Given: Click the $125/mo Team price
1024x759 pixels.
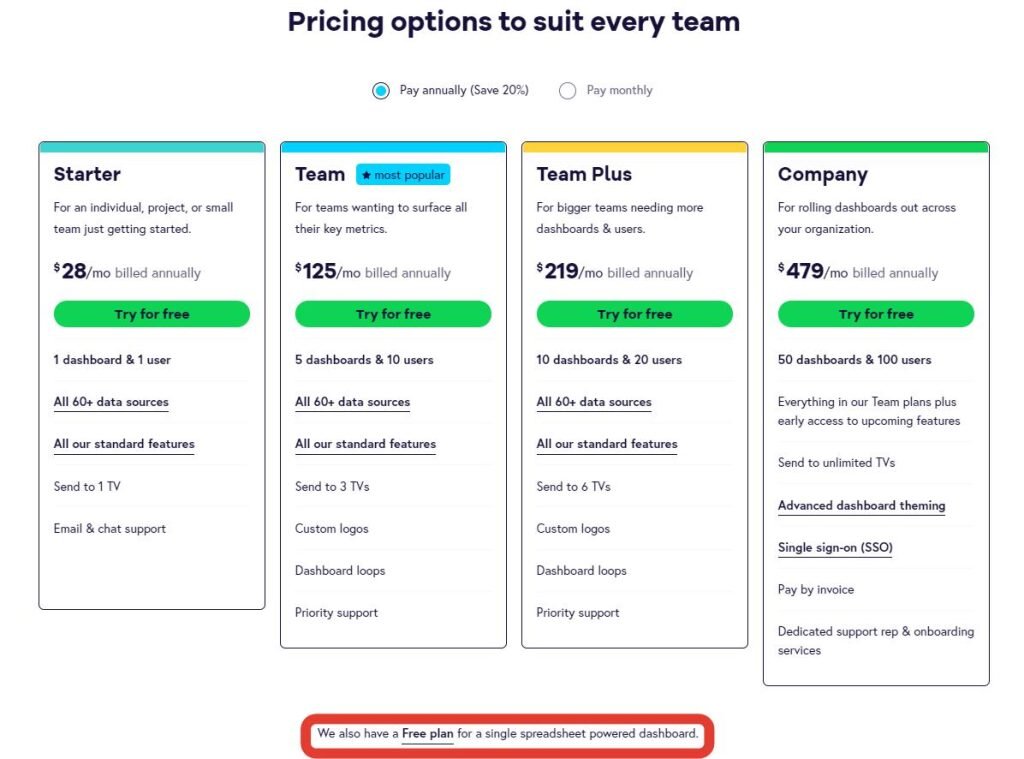Looking at the screenshot, I should pos(328,271).
